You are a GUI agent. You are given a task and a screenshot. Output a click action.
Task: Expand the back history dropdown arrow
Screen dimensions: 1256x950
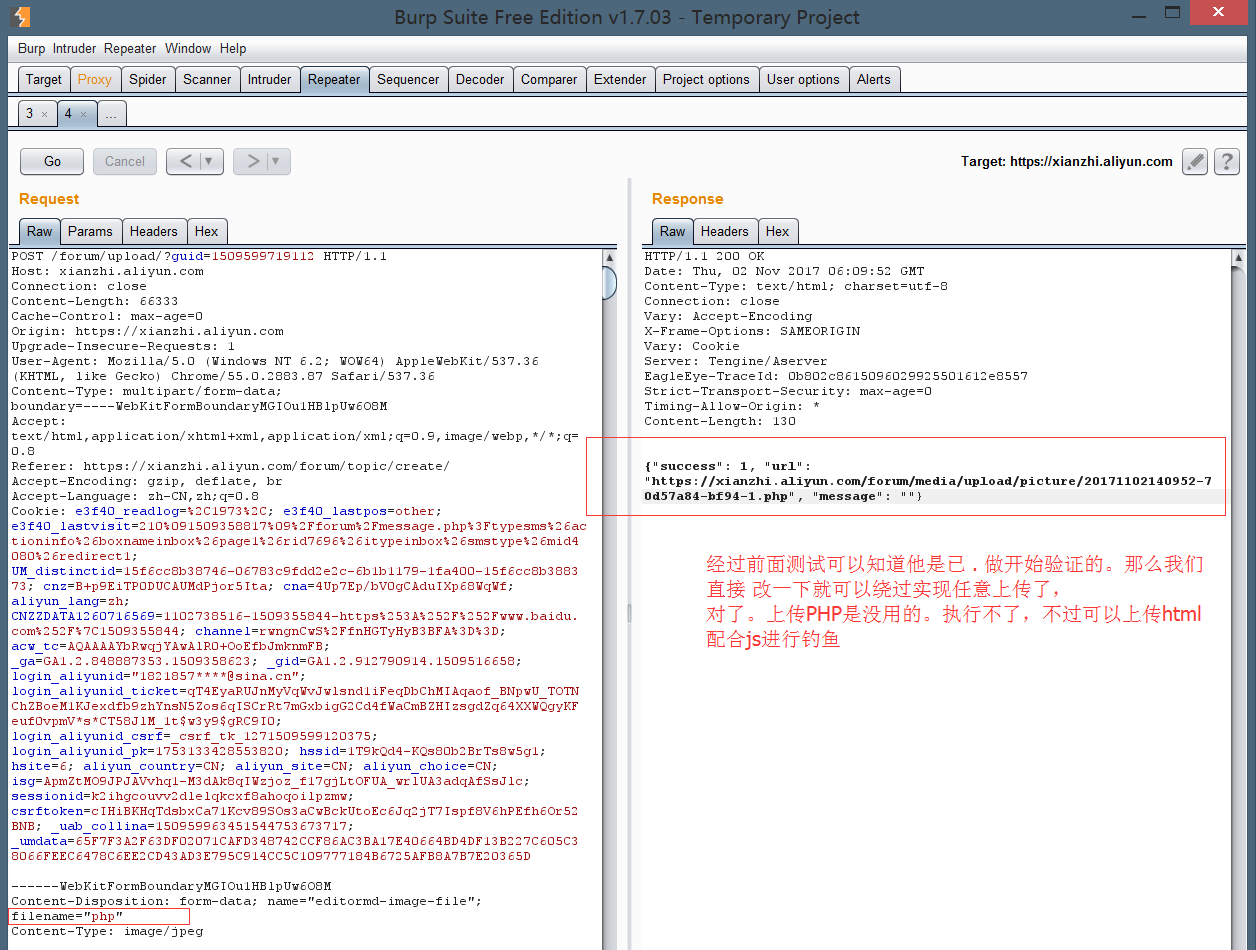tap(210, 161)
